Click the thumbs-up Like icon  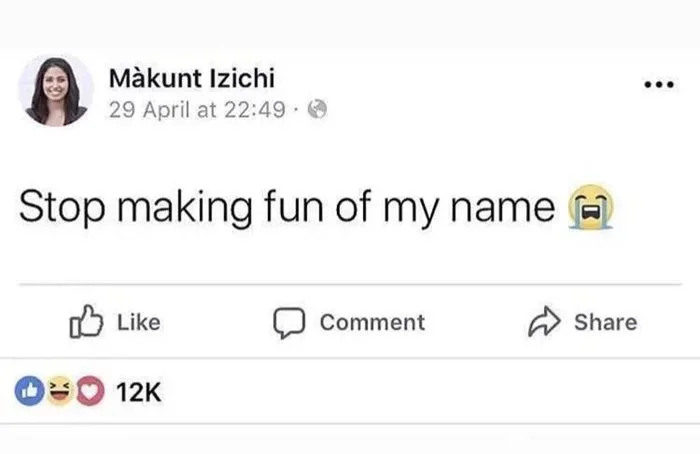pyautogui.click(x=84, y=322)
